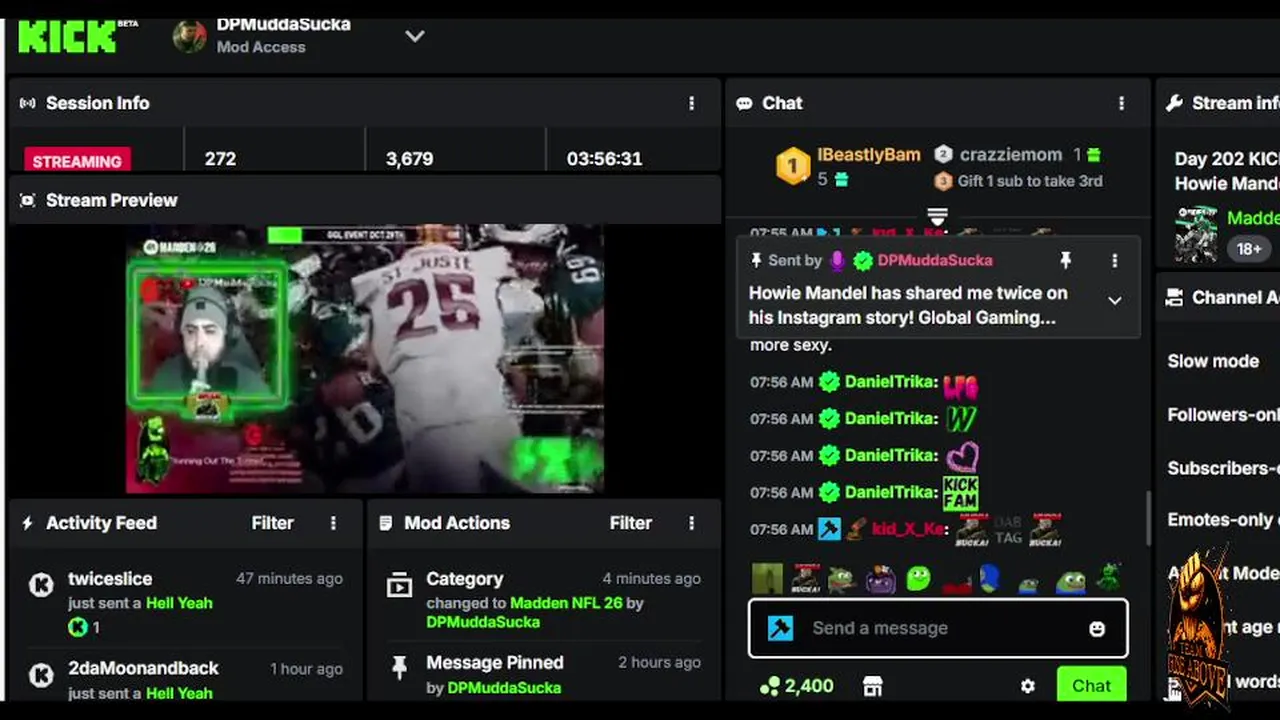1280x720 pixels.
Task: Select the 272 viewer count
Action: point(220,159)
